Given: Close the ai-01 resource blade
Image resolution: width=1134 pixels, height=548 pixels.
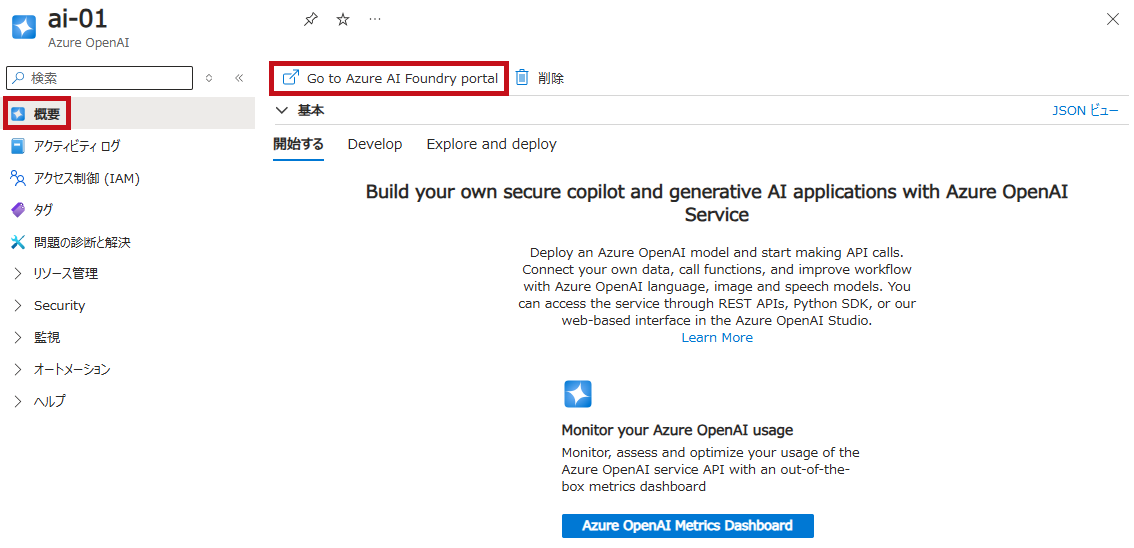Looking at the screenshot, I should (1113, 20).
